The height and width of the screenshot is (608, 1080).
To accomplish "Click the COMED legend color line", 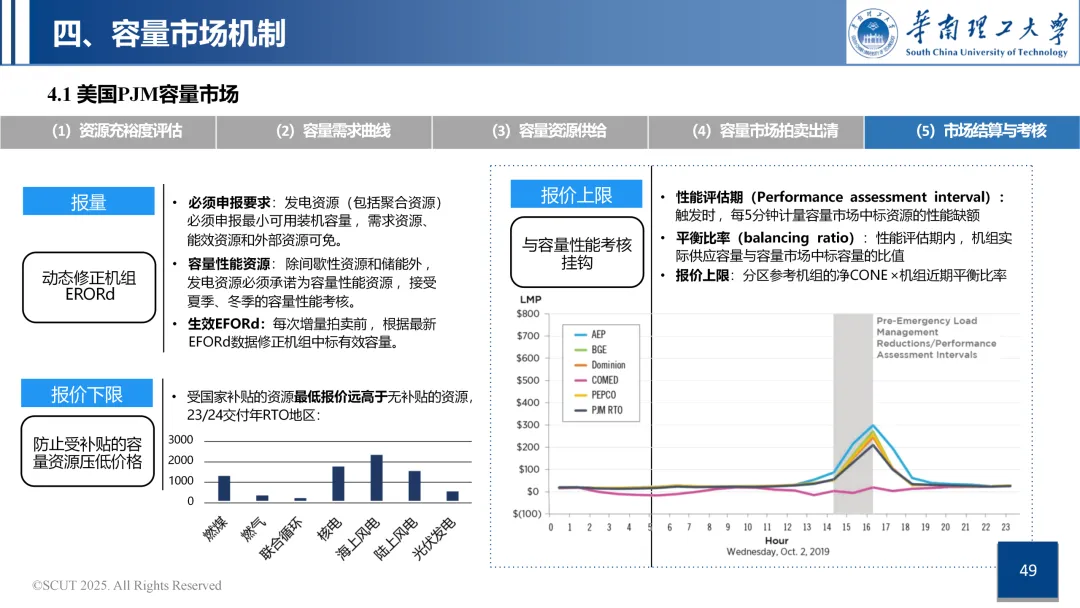I will [x=581, y=380].
